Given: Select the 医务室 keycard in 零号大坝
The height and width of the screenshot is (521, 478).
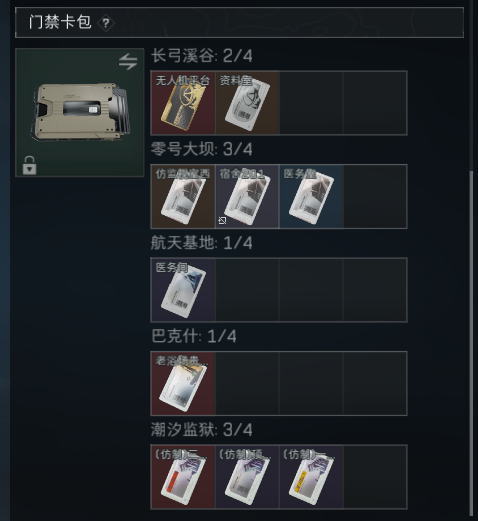Looking at the screenshot, I should (311, 196).
